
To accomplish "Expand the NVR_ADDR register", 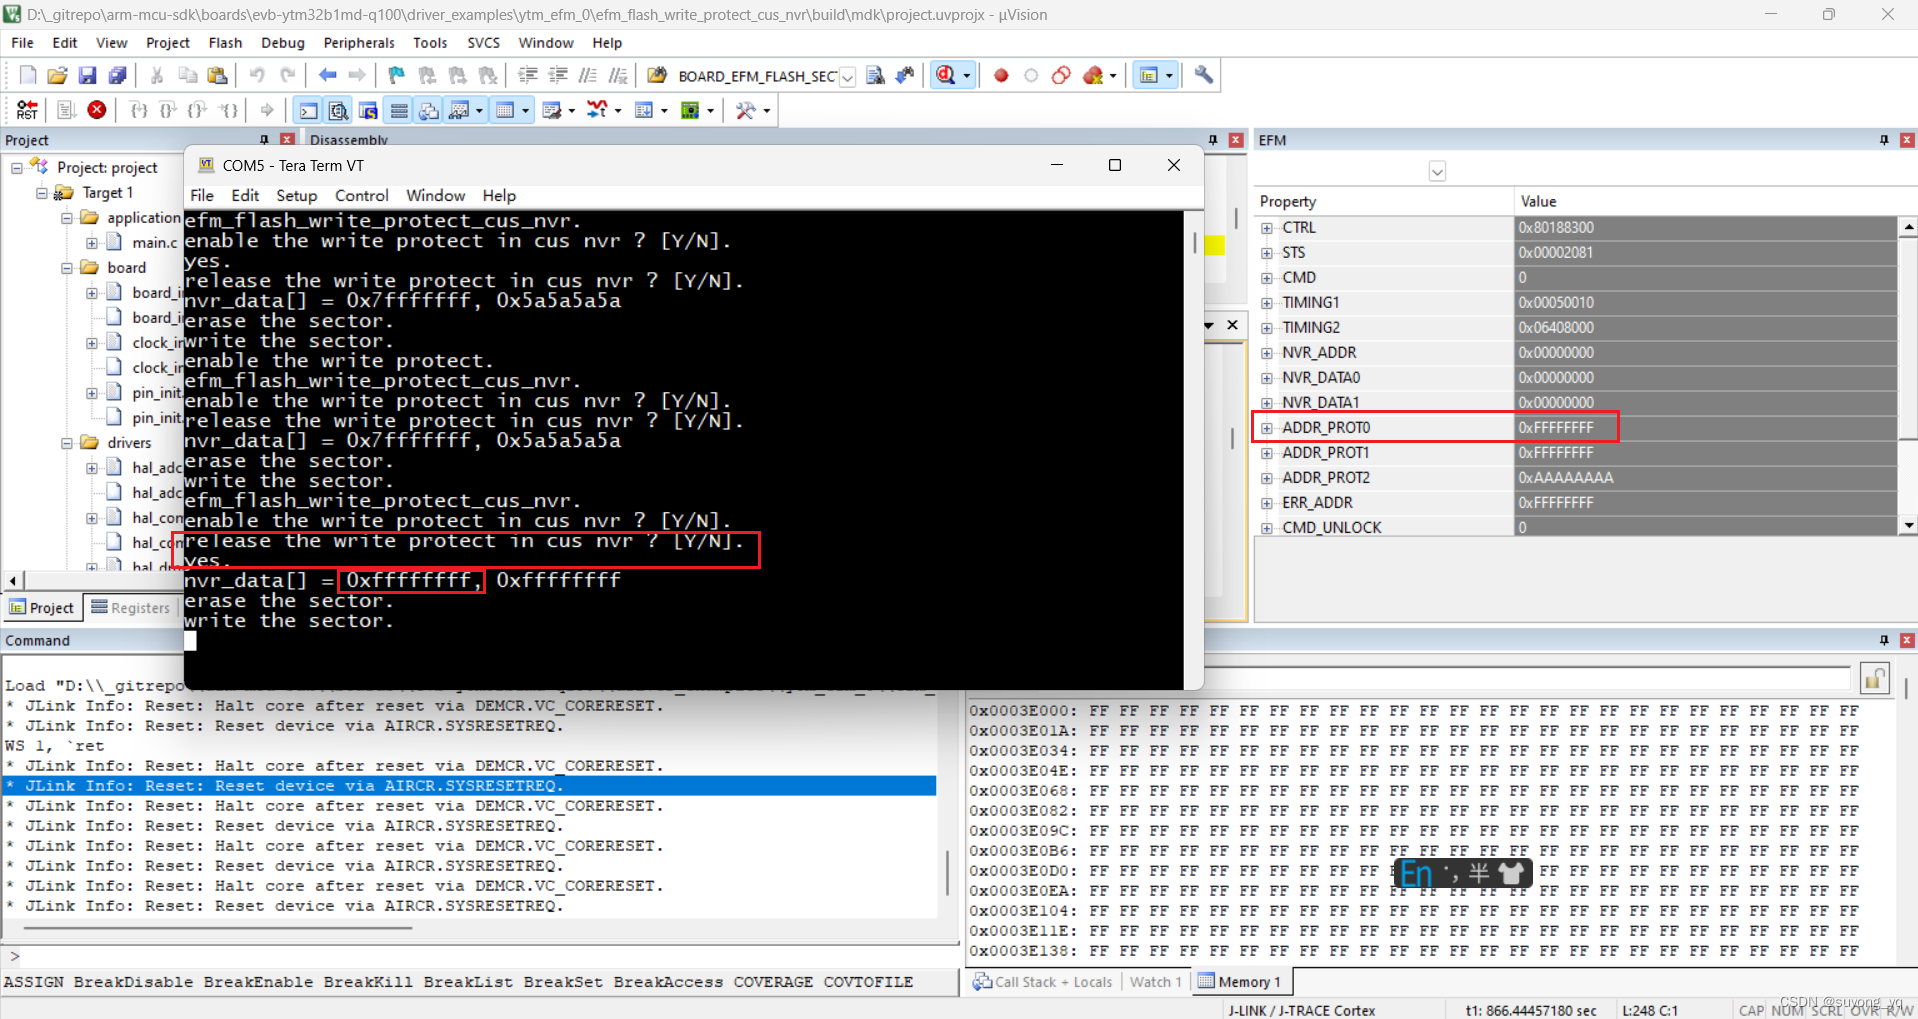I will pyautogui.click(x=1267, y=353).
